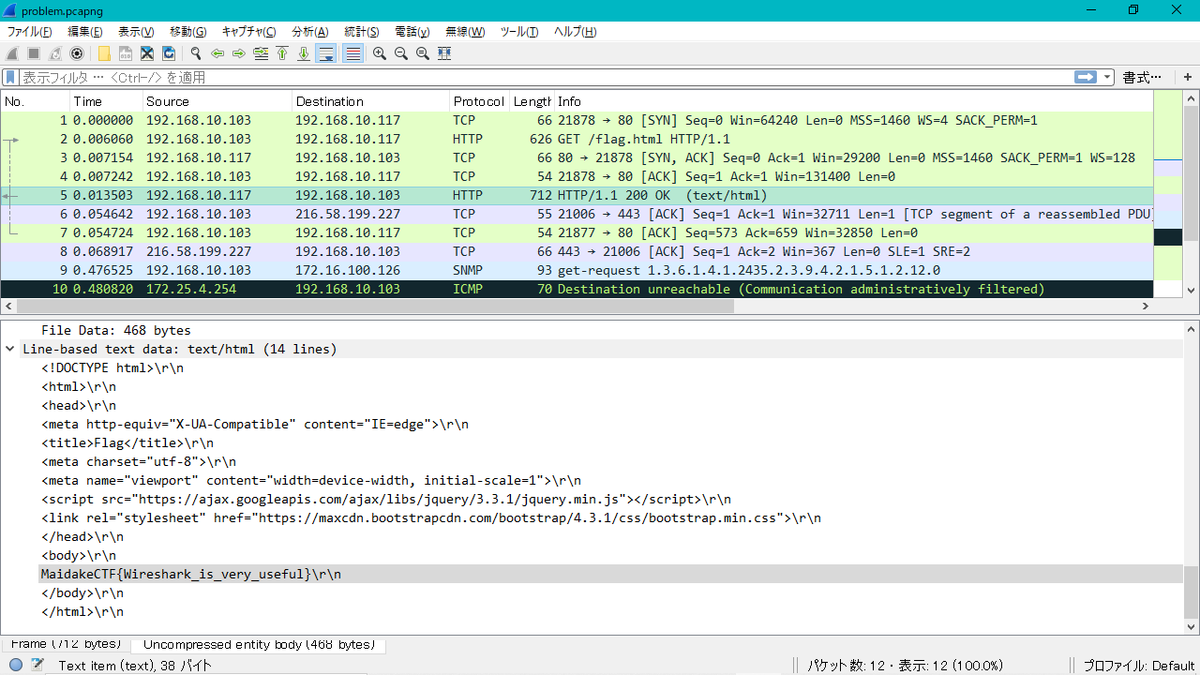Screen dimensions: 1200x675
Task: Open the 統計(S) menu
Action: point(361,32)
